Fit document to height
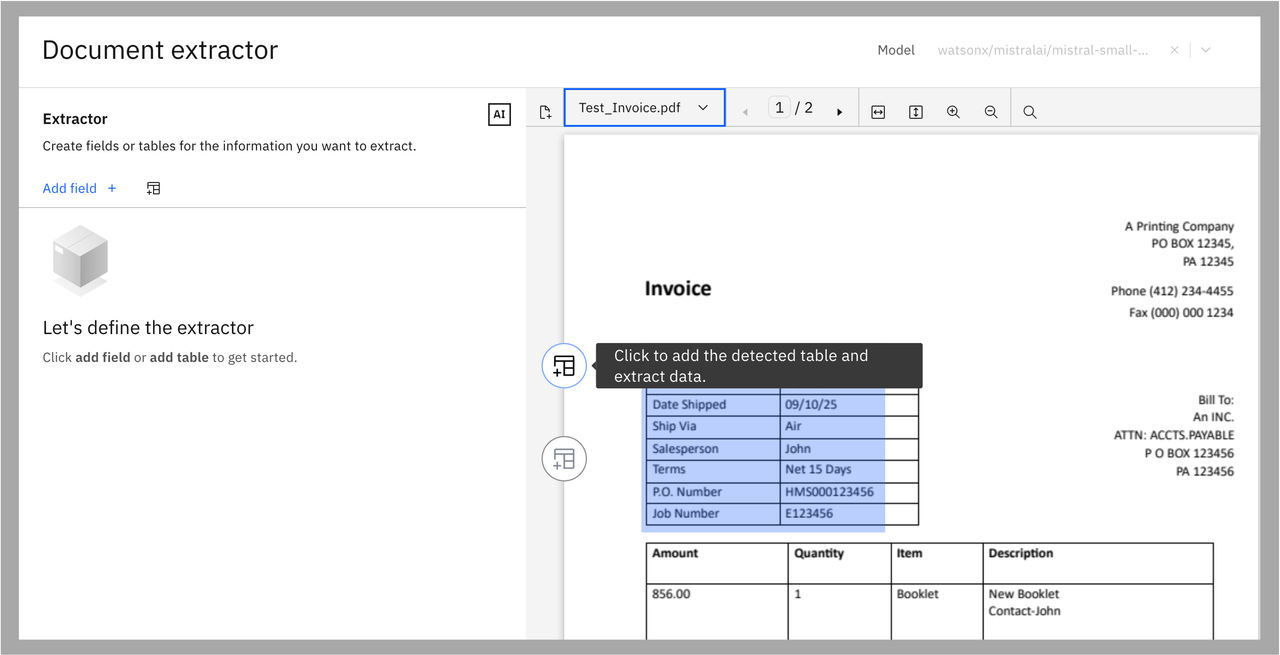Image resolution: width=1280 pixels, height=655 pixels. click(x=915, y=112)
